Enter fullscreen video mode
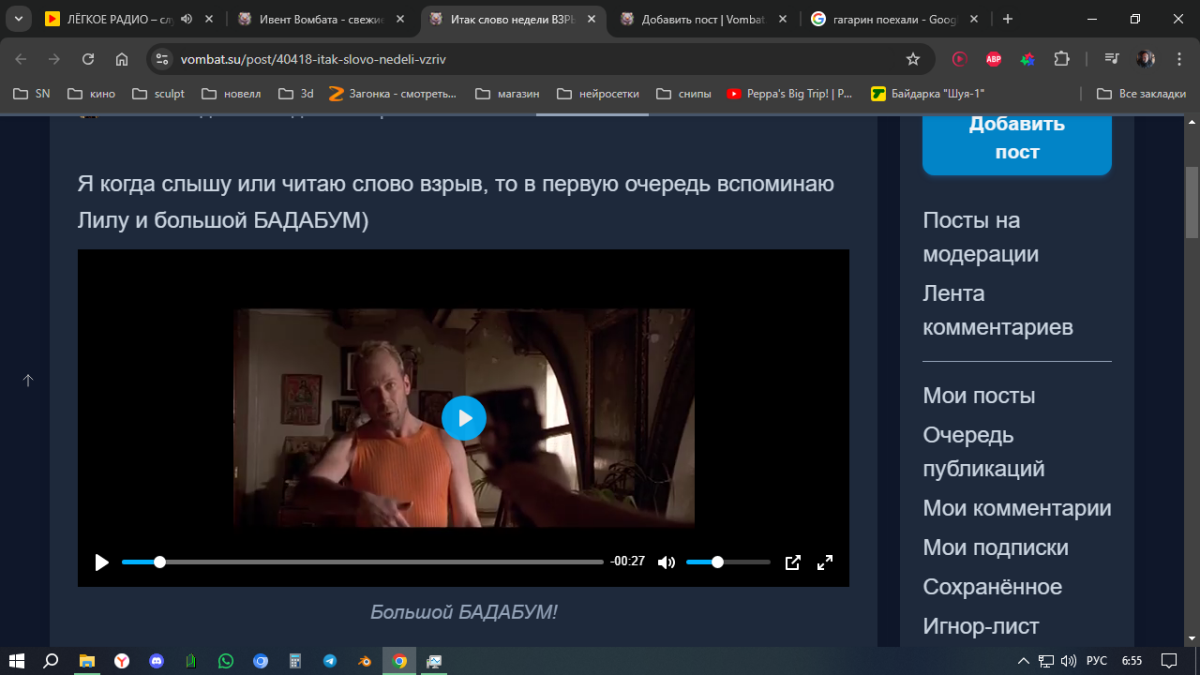Screen dimensions: 1200x675 pyautogui.click(x=825, y=562)
